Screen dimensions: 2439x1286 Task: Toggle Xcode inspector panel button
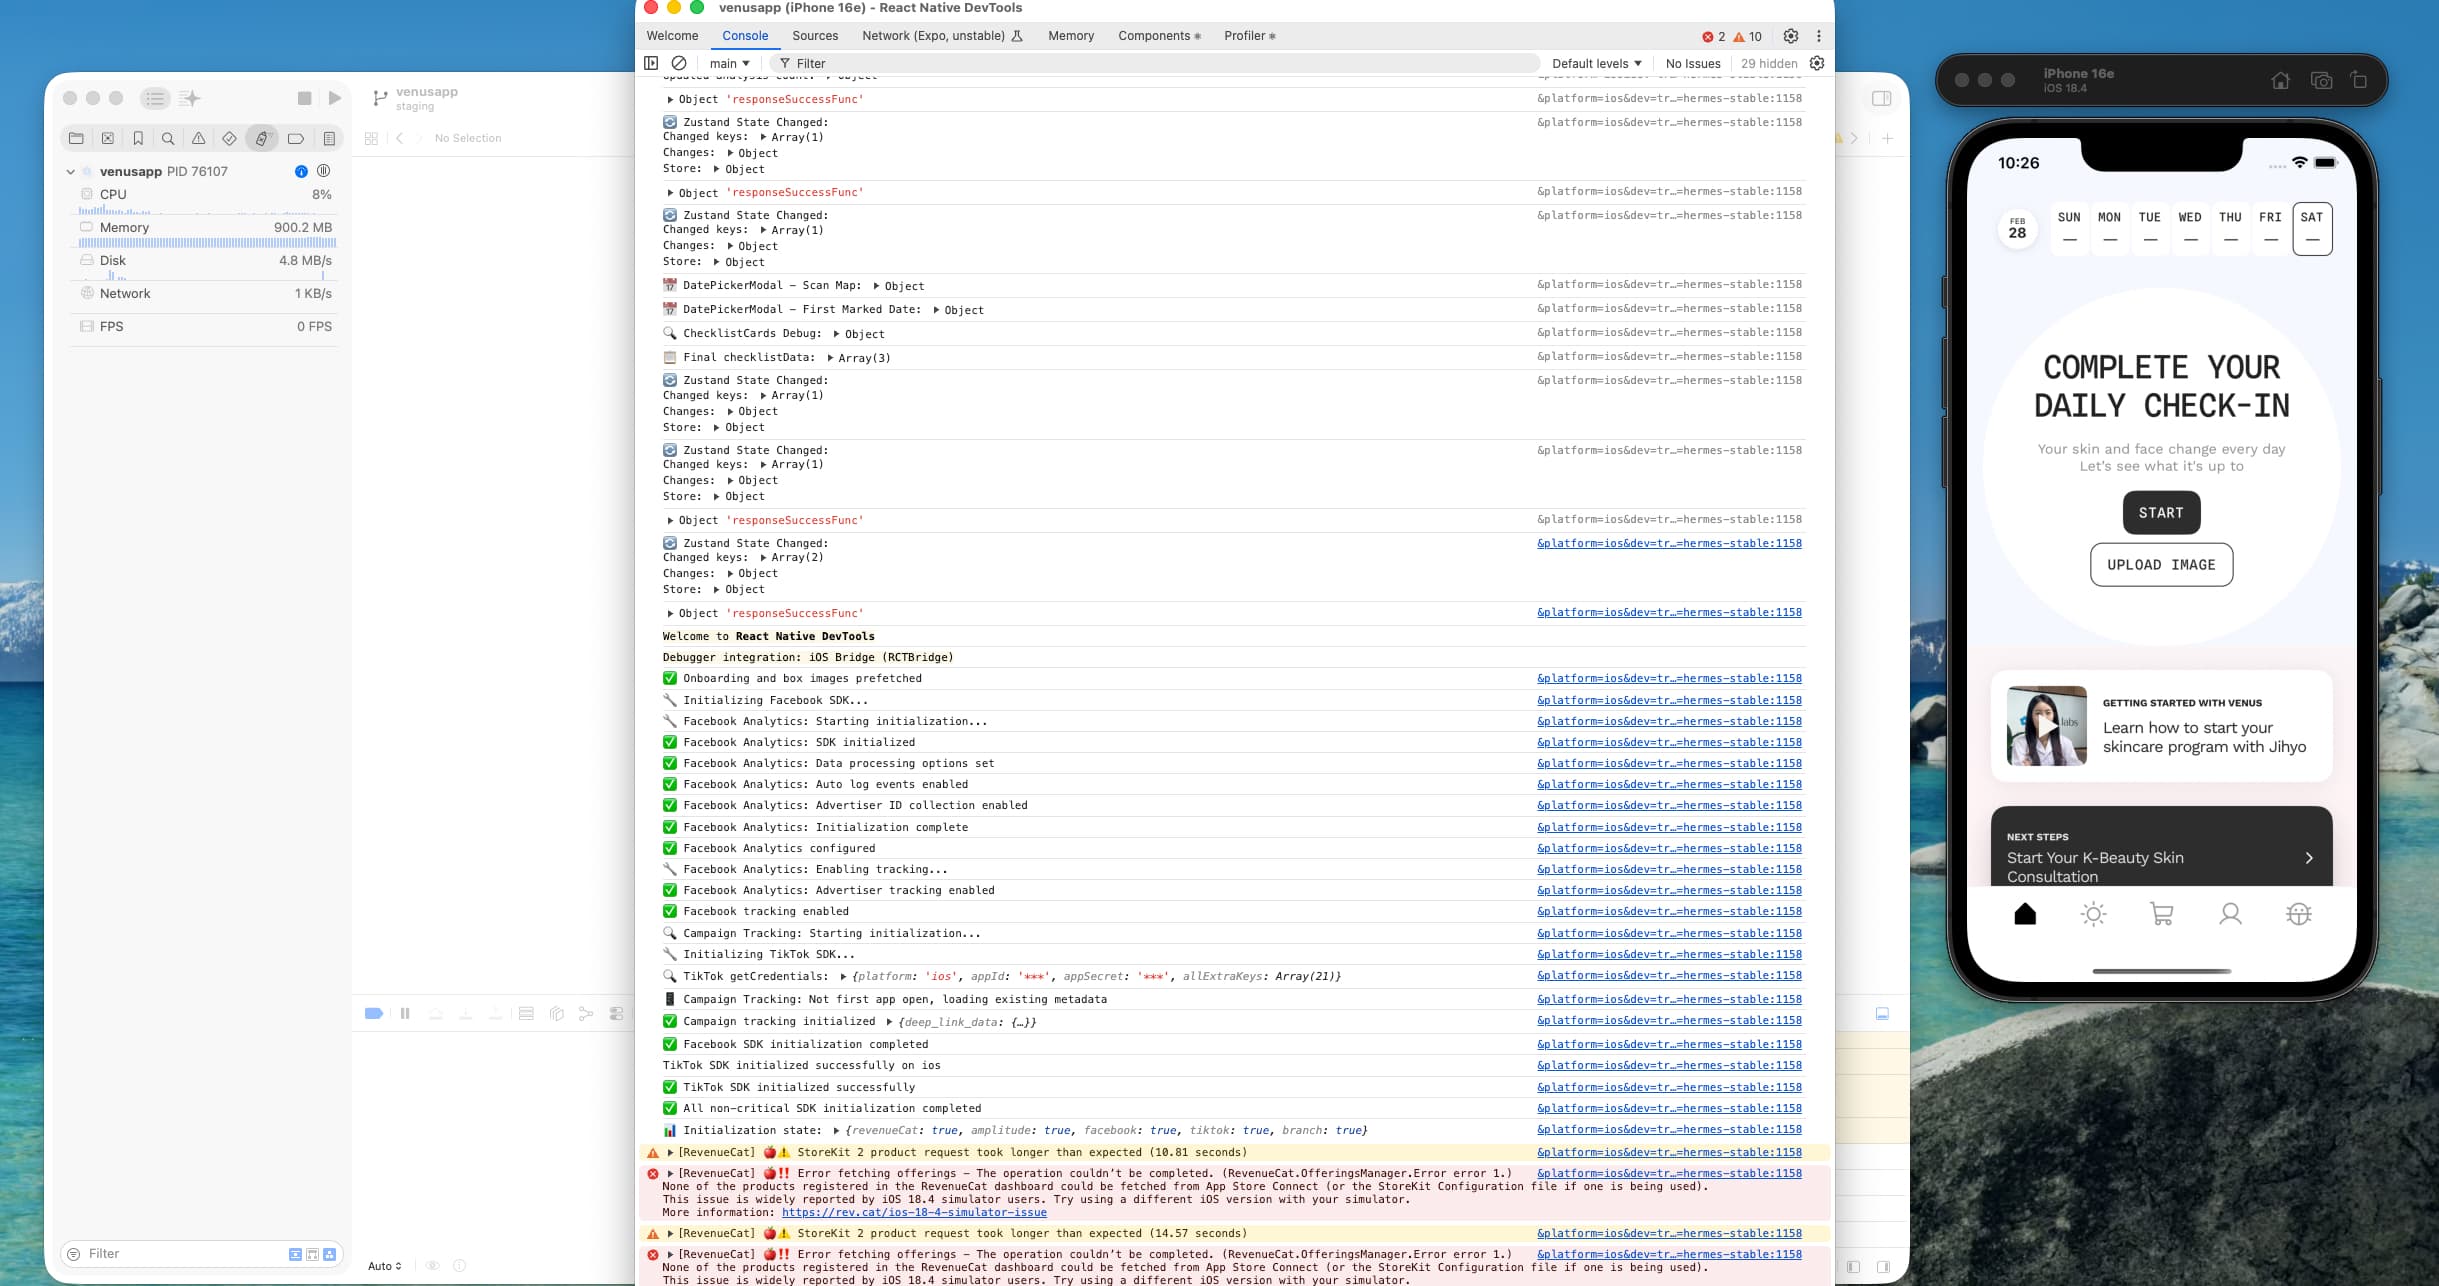(x=1881, y=98)
